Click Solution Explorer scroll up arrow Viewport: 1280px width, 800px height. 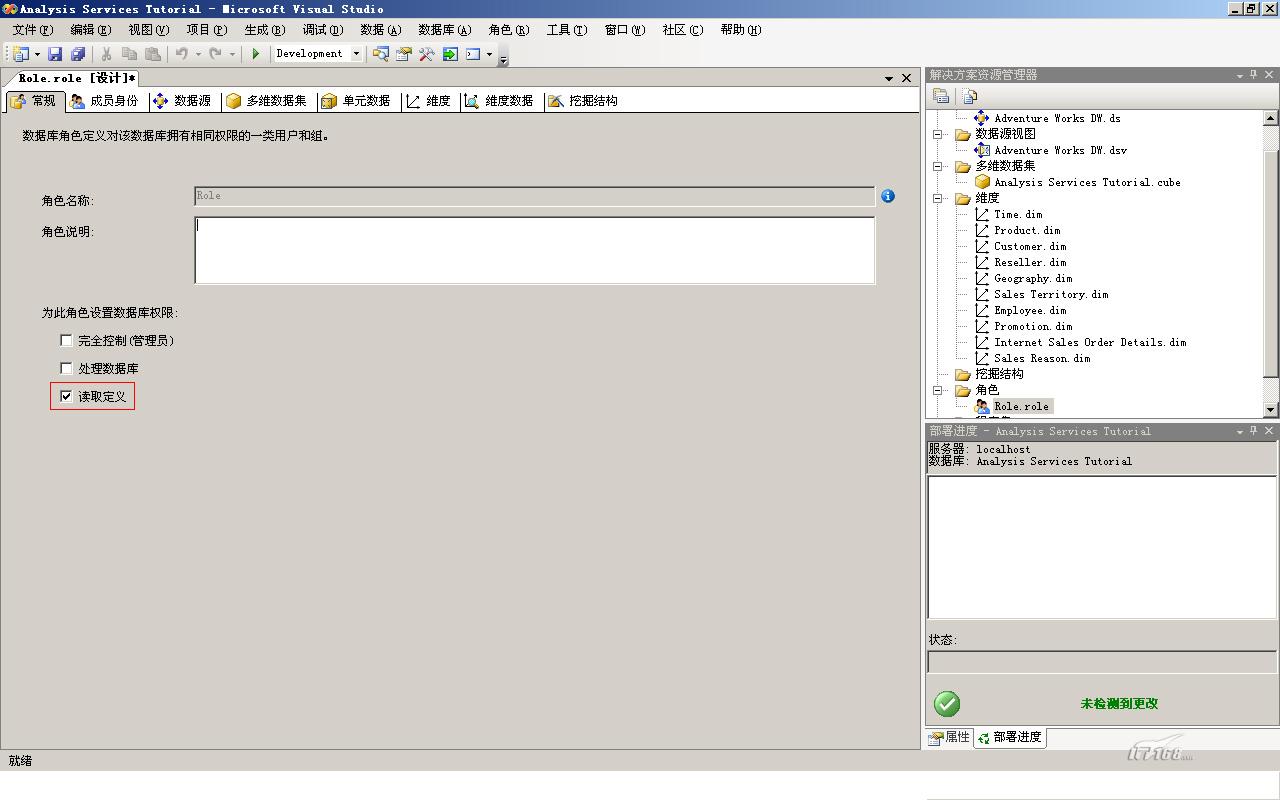click(1271, 118)
